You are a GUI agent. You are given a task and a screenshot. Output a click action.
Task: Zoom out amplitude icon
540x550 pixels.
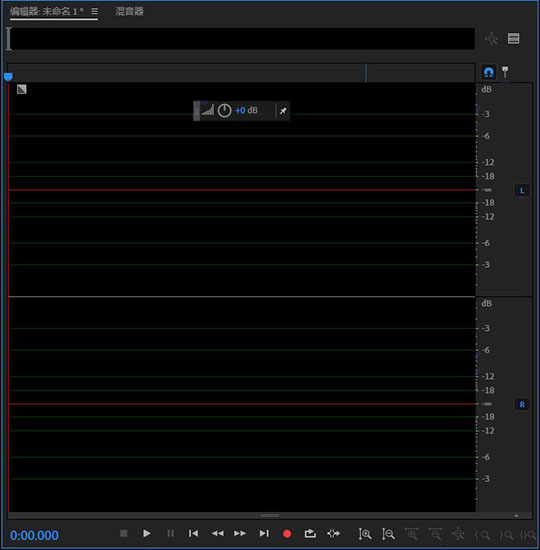pyautogui.click(x=388, y=534)
